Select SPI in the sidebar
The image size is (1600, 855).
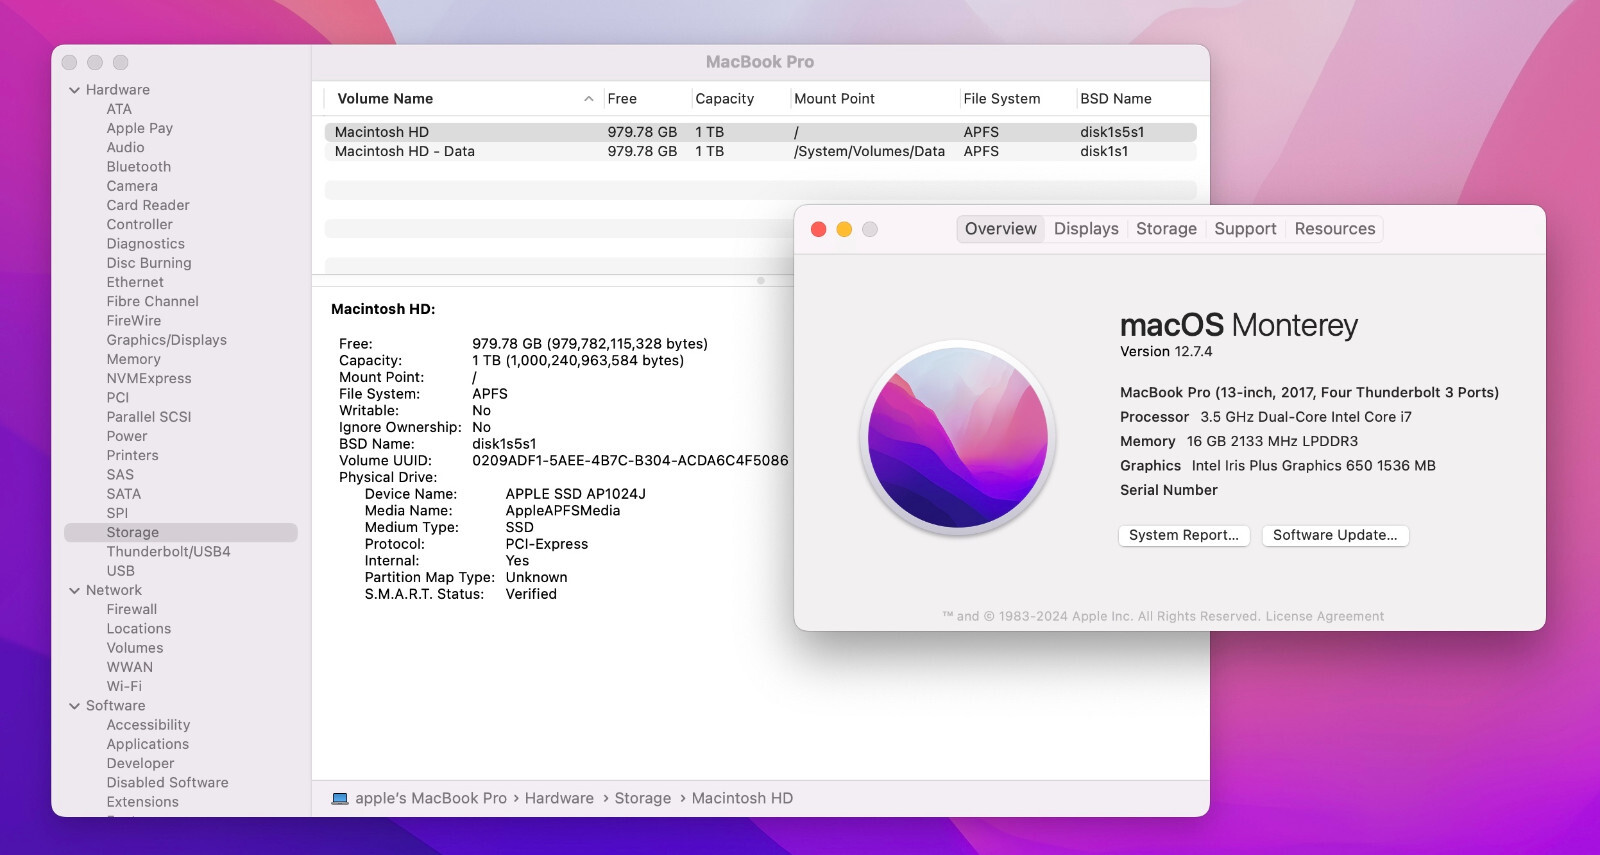click(117, 513)
